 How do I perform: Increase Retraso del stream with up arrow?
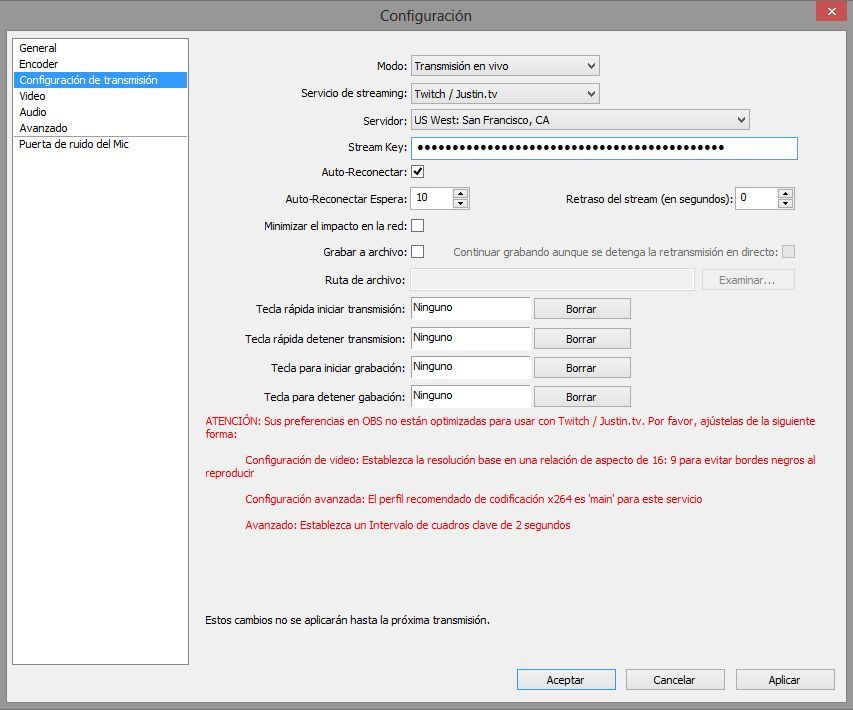tap(786, 193)
